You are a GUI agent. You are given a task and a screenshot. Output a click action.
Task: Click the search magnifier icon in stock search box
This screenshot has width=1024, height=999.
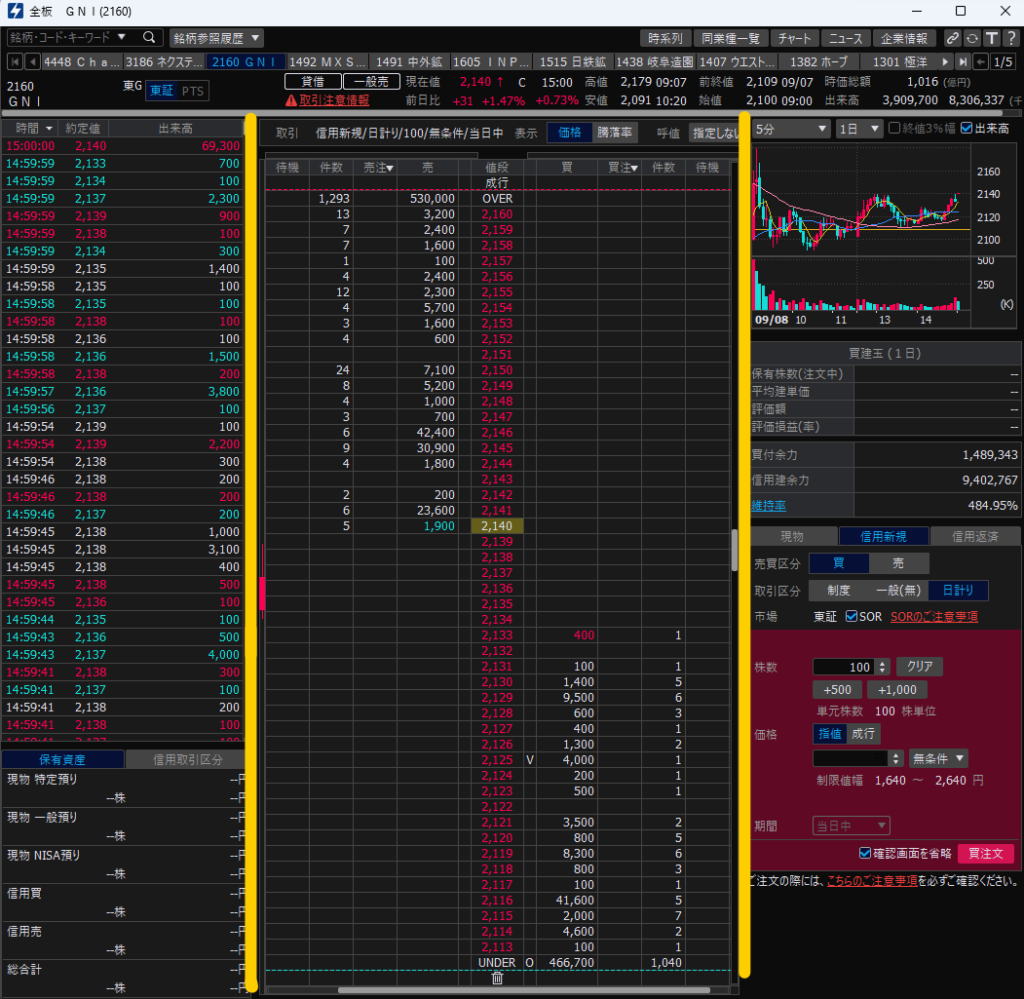(x=148, y=38)
